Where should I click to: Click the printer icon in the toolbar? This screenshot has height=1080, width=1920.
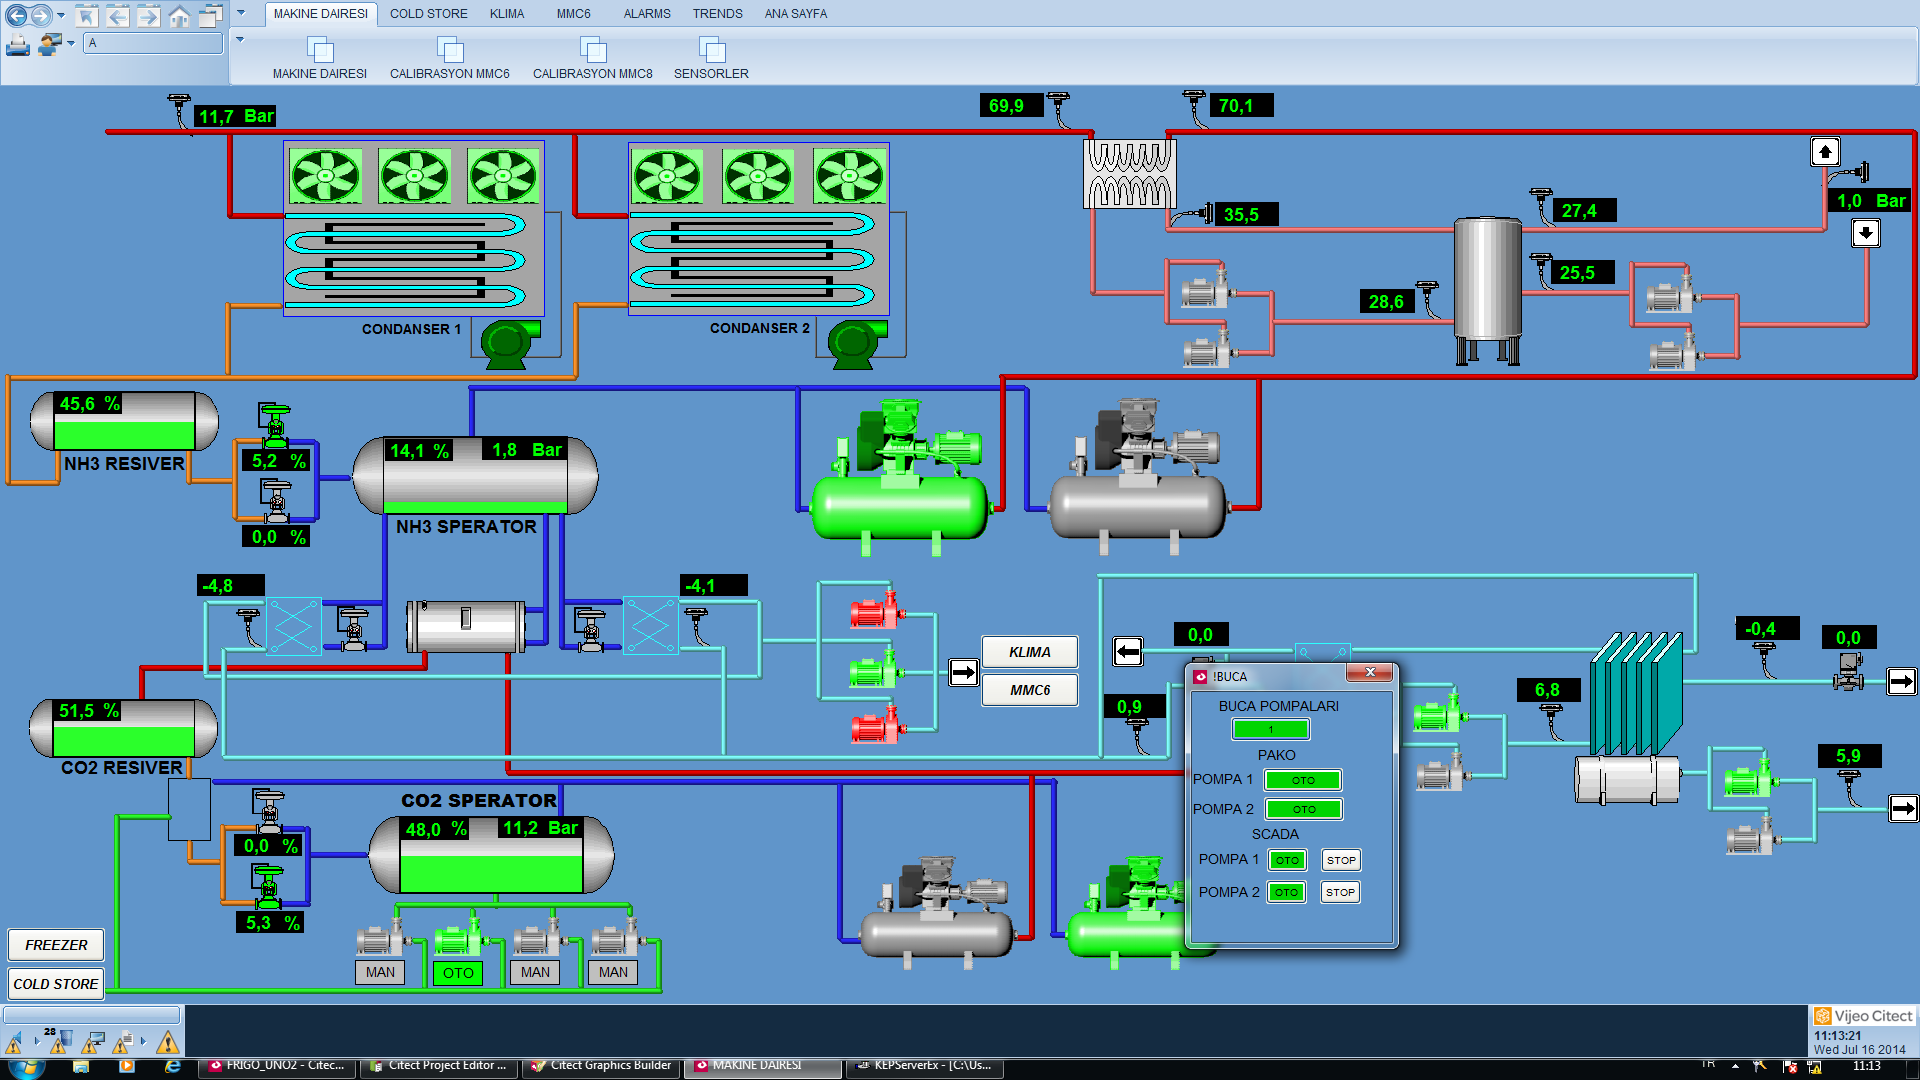(x=17, y=45)
